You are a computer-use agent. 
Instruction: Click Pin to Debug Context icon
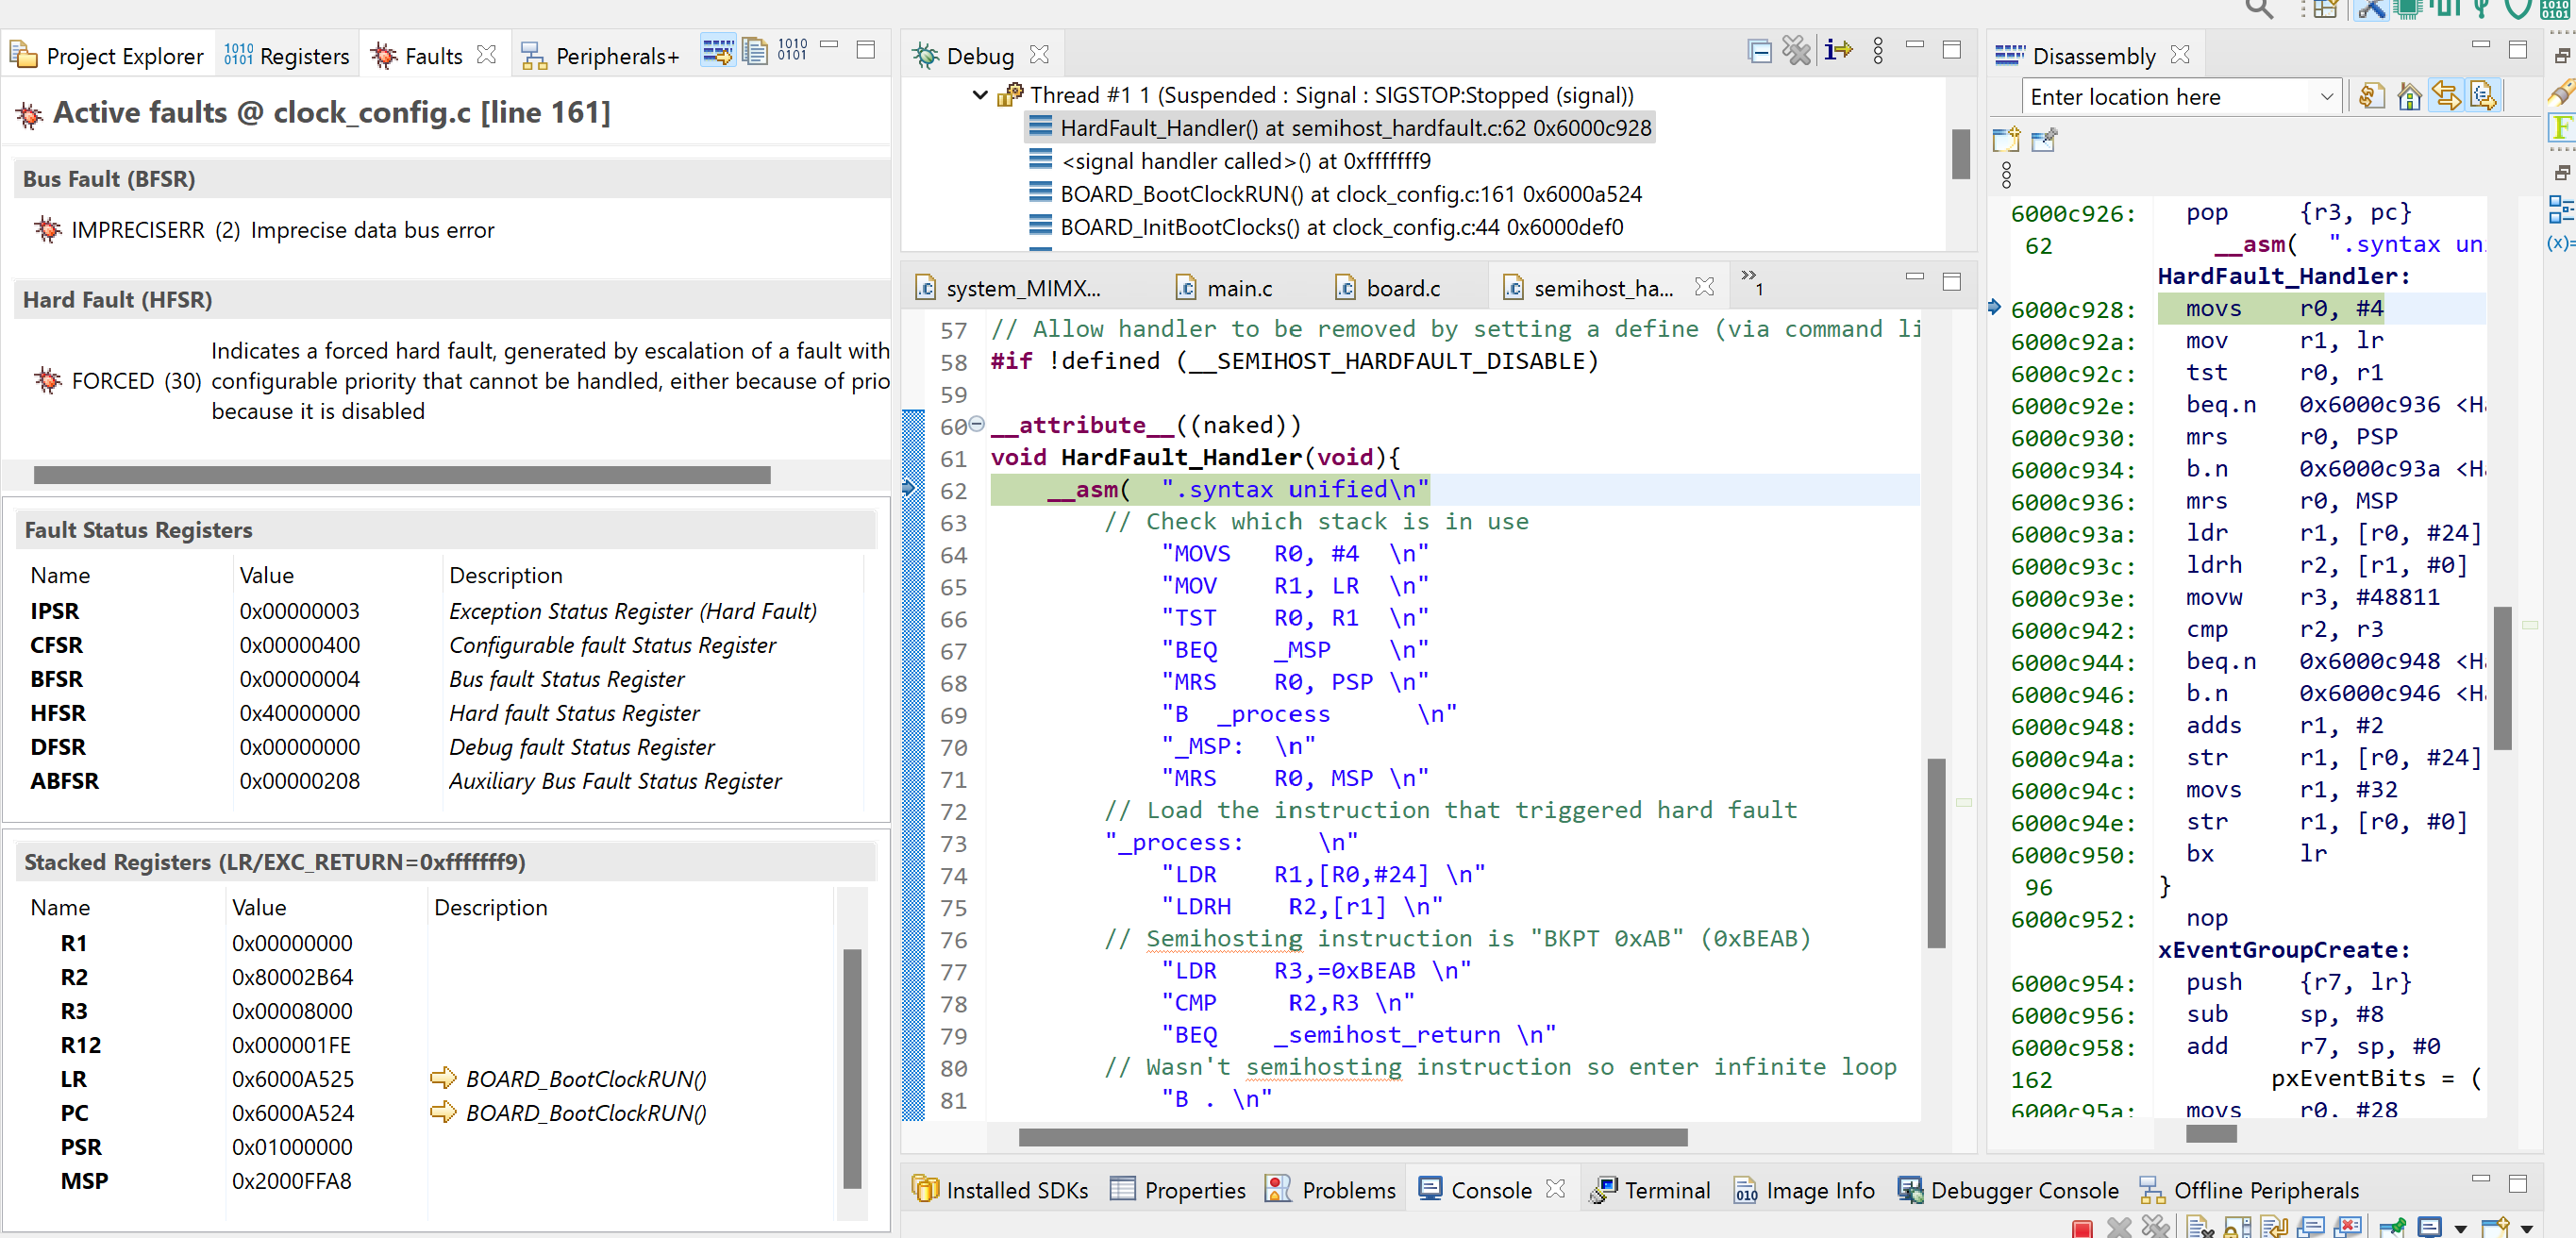(x=2043, y=140)
